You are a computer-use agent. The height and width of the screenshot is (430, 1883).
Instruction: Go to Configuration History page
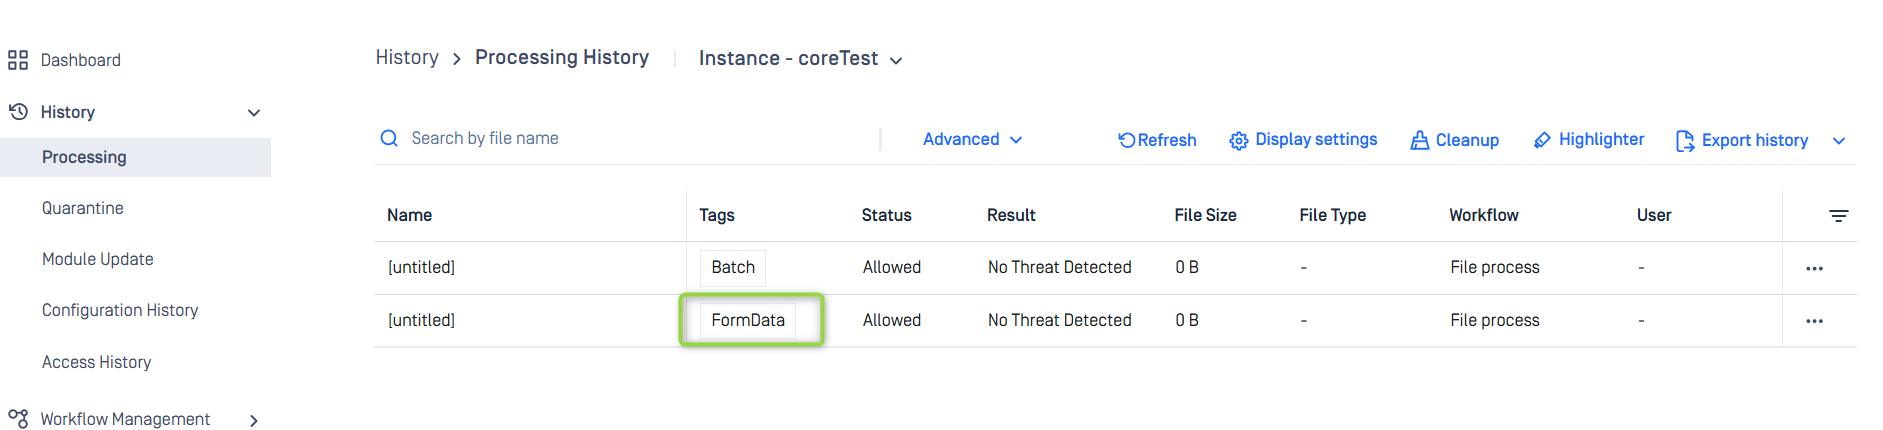(120, 310)
